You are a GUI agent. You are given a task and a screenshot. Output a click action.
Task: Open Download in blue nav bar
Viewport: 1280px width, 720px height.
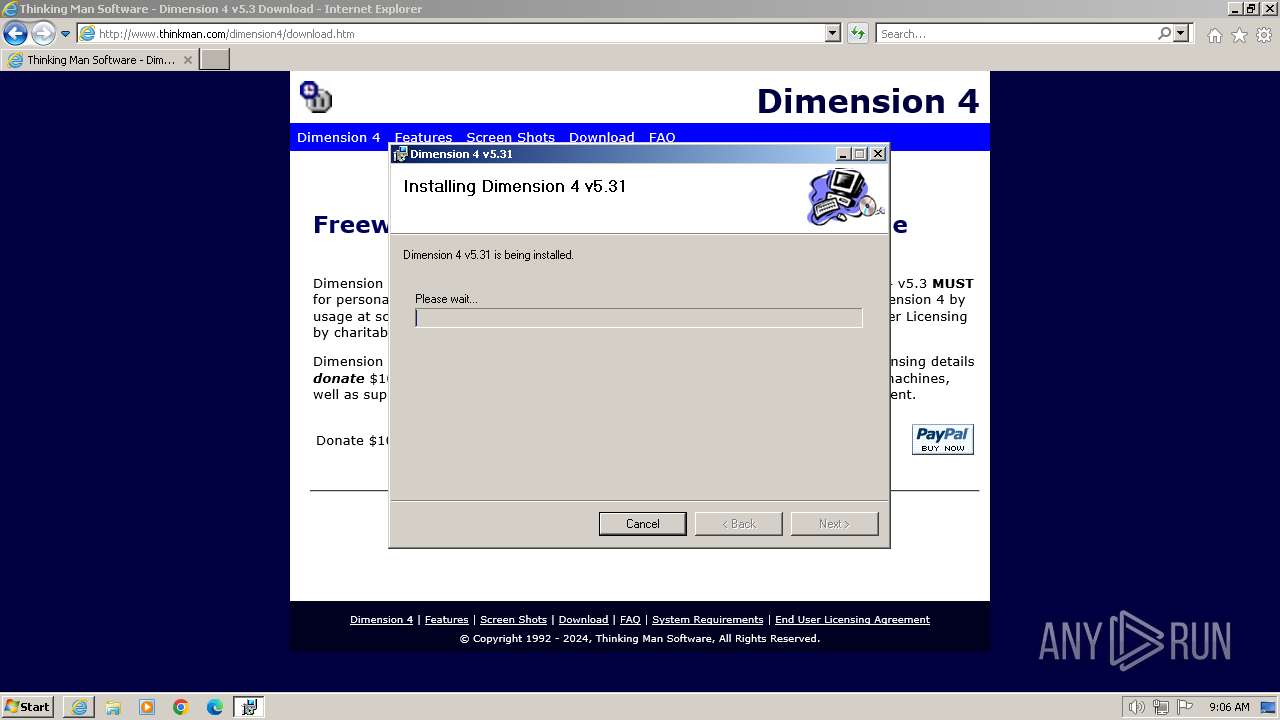coord(601,137)
